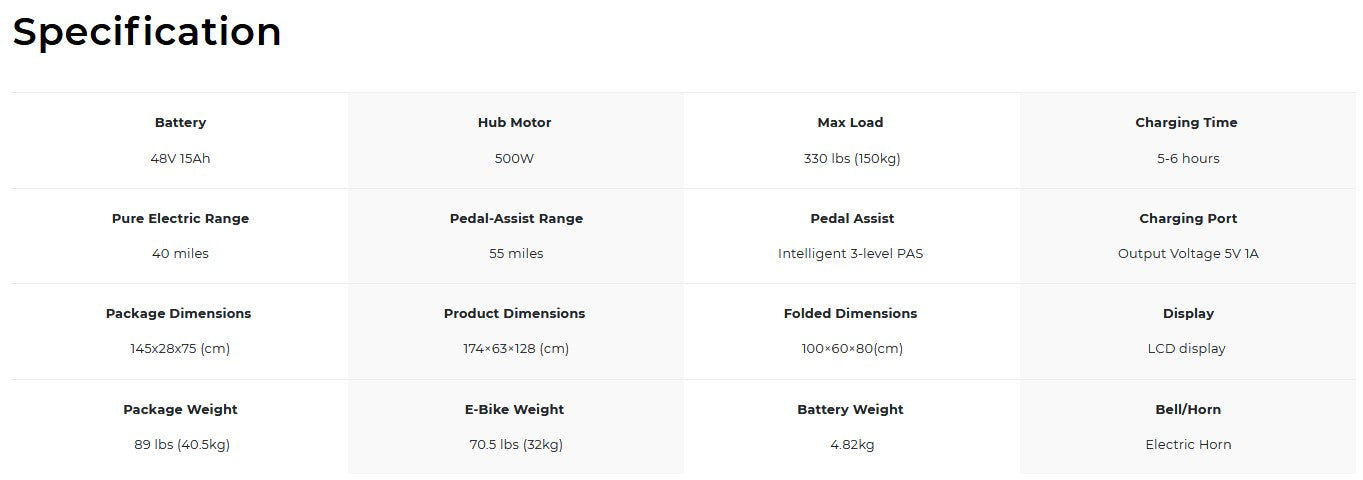Select the Battery label

pyautogui.click(x=180, y=123)
